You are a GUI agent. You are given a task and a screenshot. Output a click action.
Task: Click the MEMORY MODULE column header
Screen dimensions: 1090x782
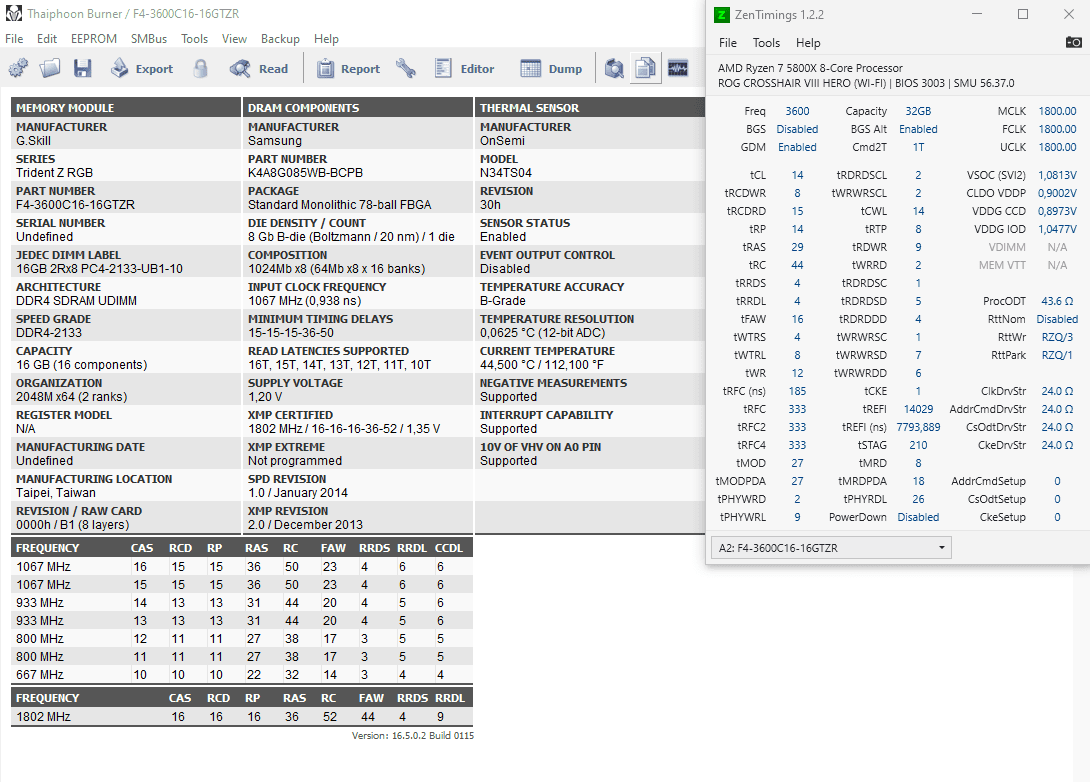125,108
